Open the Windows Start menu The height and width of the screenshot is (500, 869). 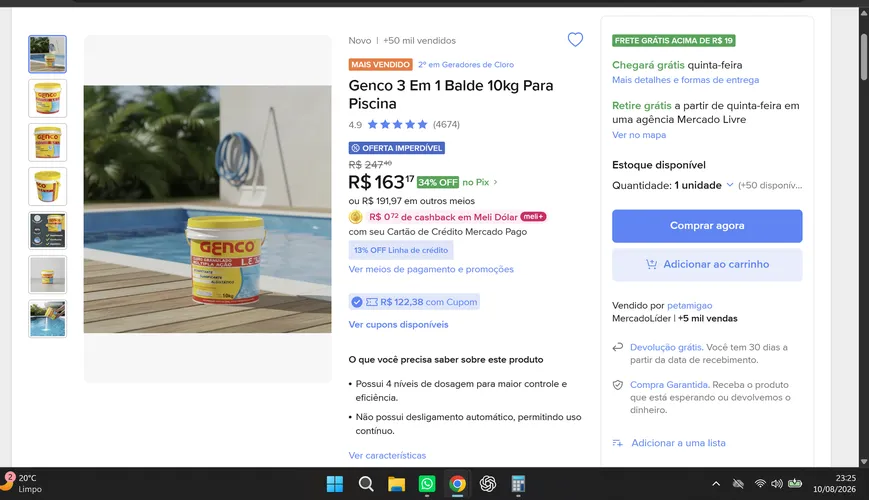[x=335, y=484]
